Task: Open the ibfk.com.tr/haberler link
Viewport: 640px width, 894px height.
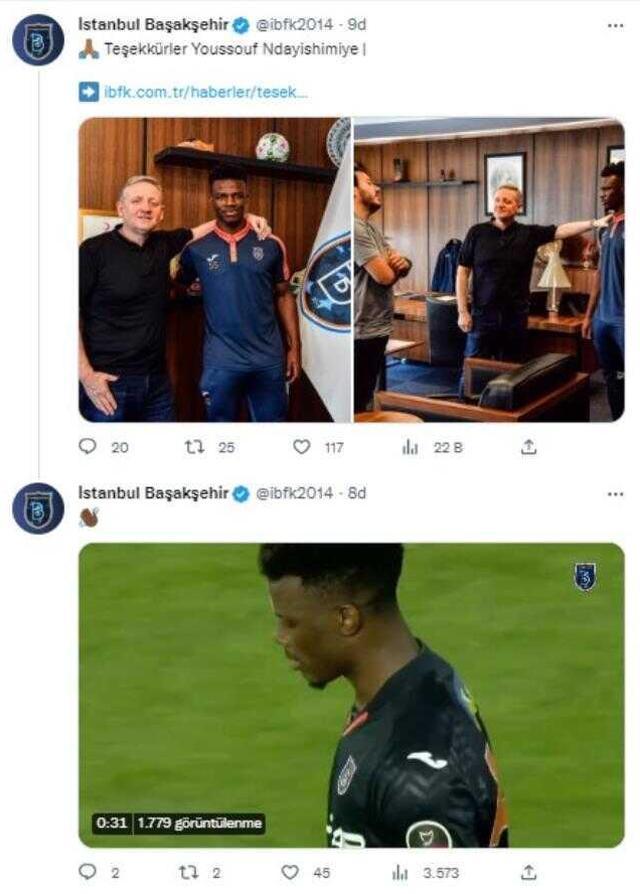Action: click(x=206, y=92)
